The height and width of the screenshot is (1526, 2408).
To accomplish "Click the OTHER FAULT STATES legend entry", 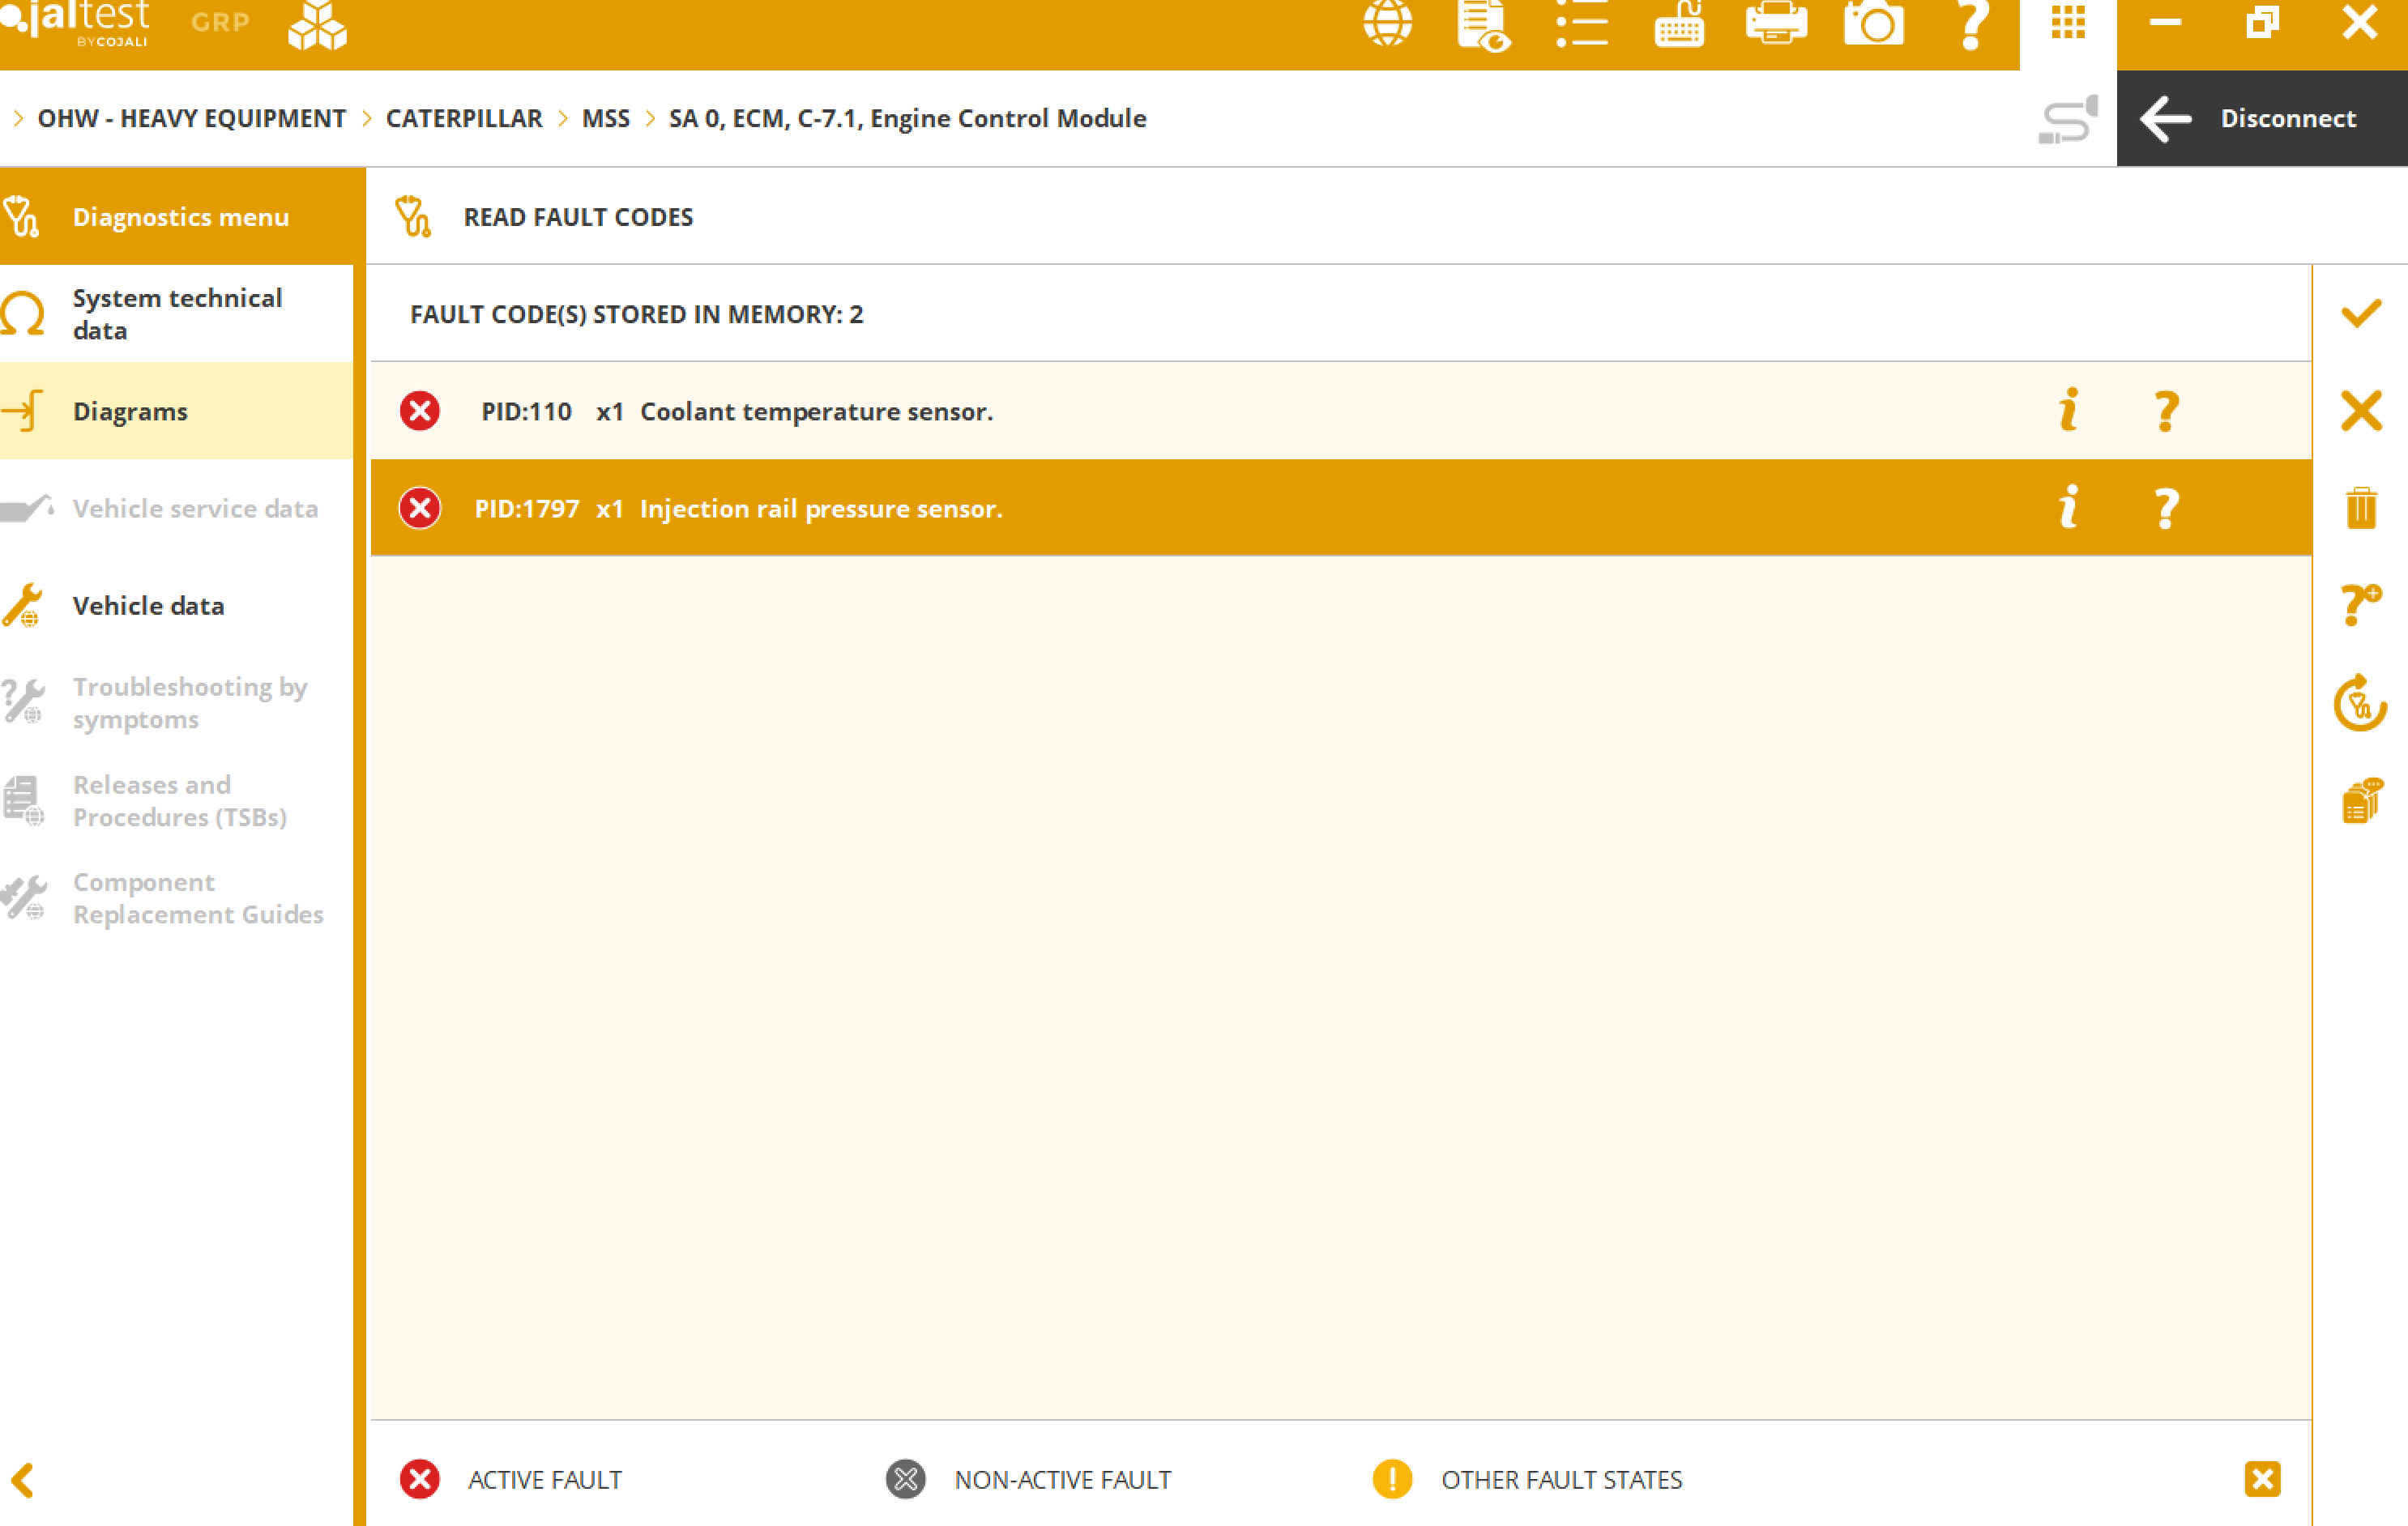I will pos(1527,1479).
